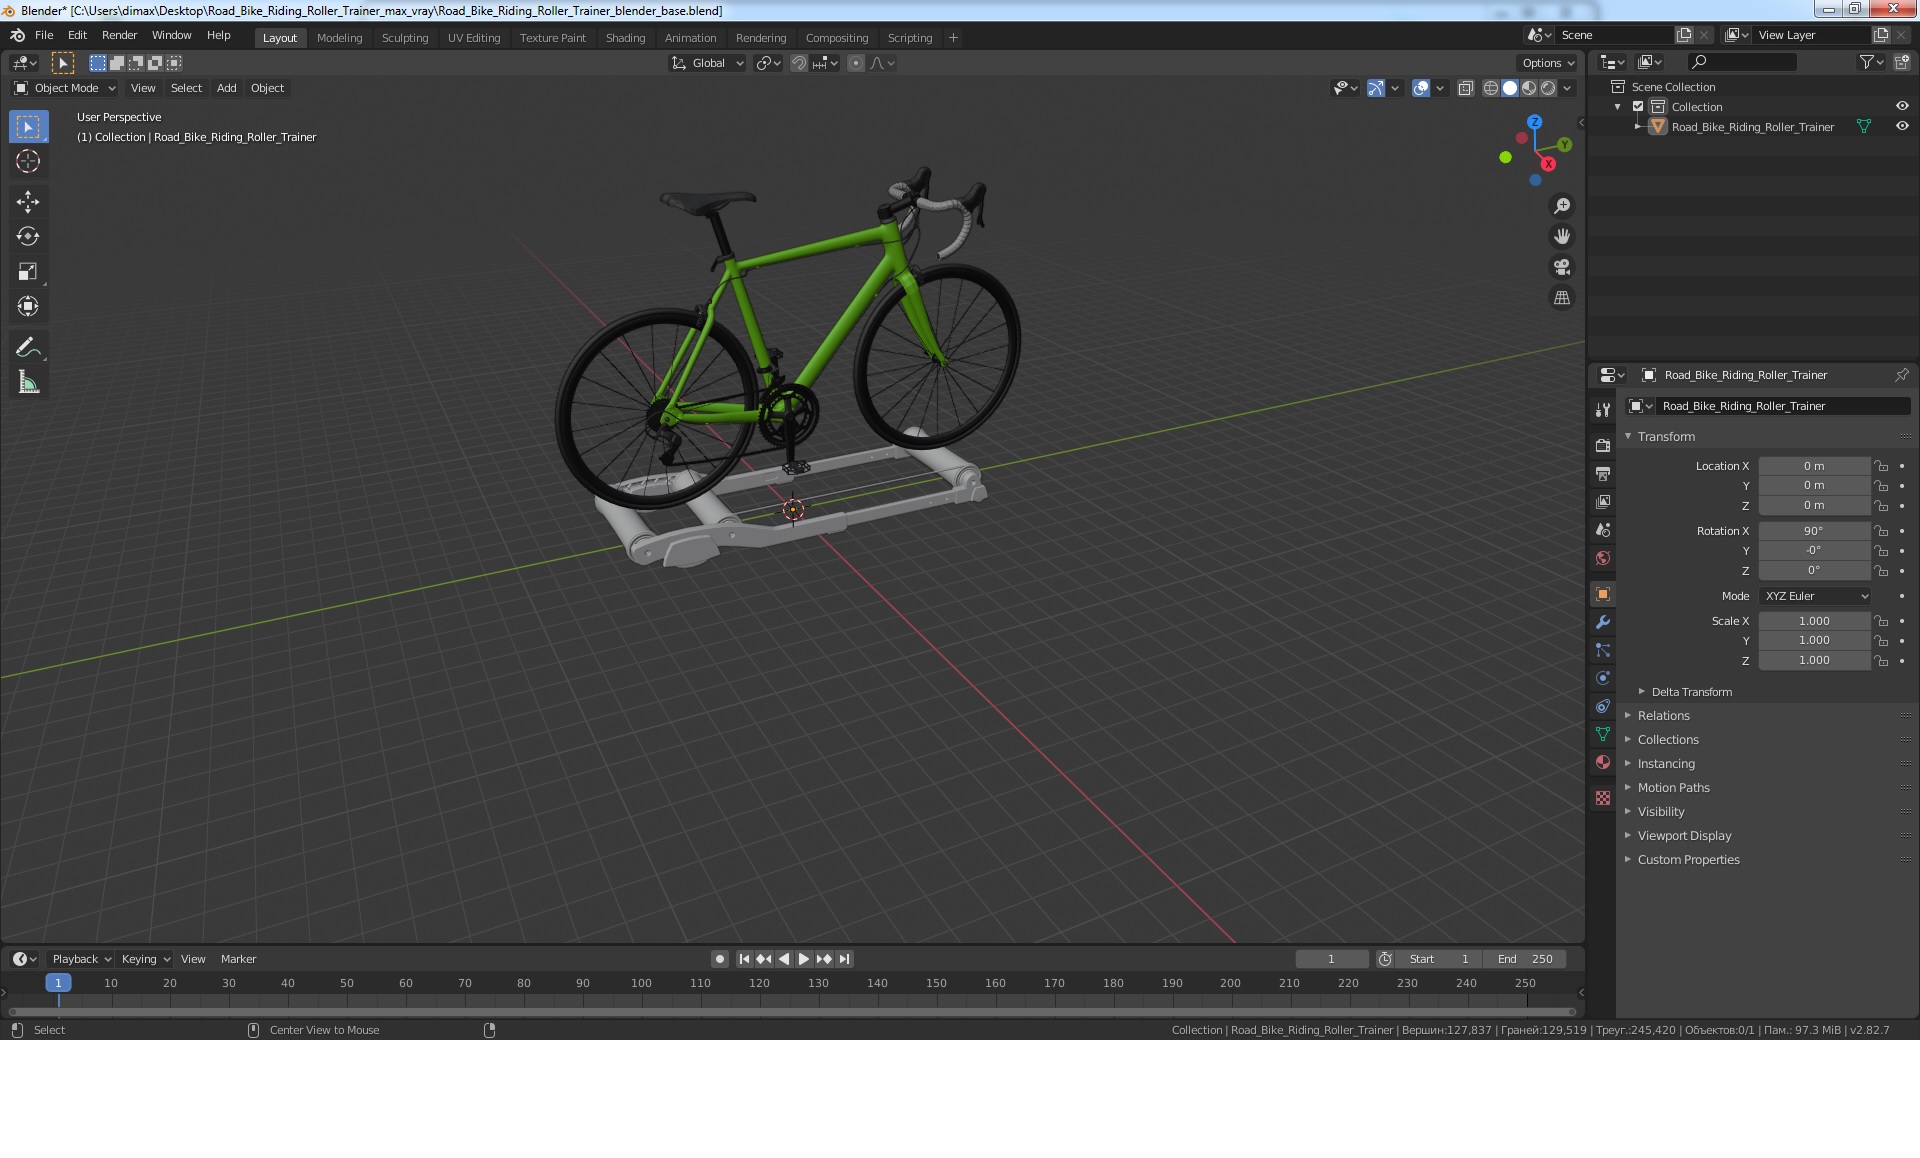This screenshot has height=1158, width=1920.
Task: Hide Collection with its eye icon
Action: [1902, 107]
